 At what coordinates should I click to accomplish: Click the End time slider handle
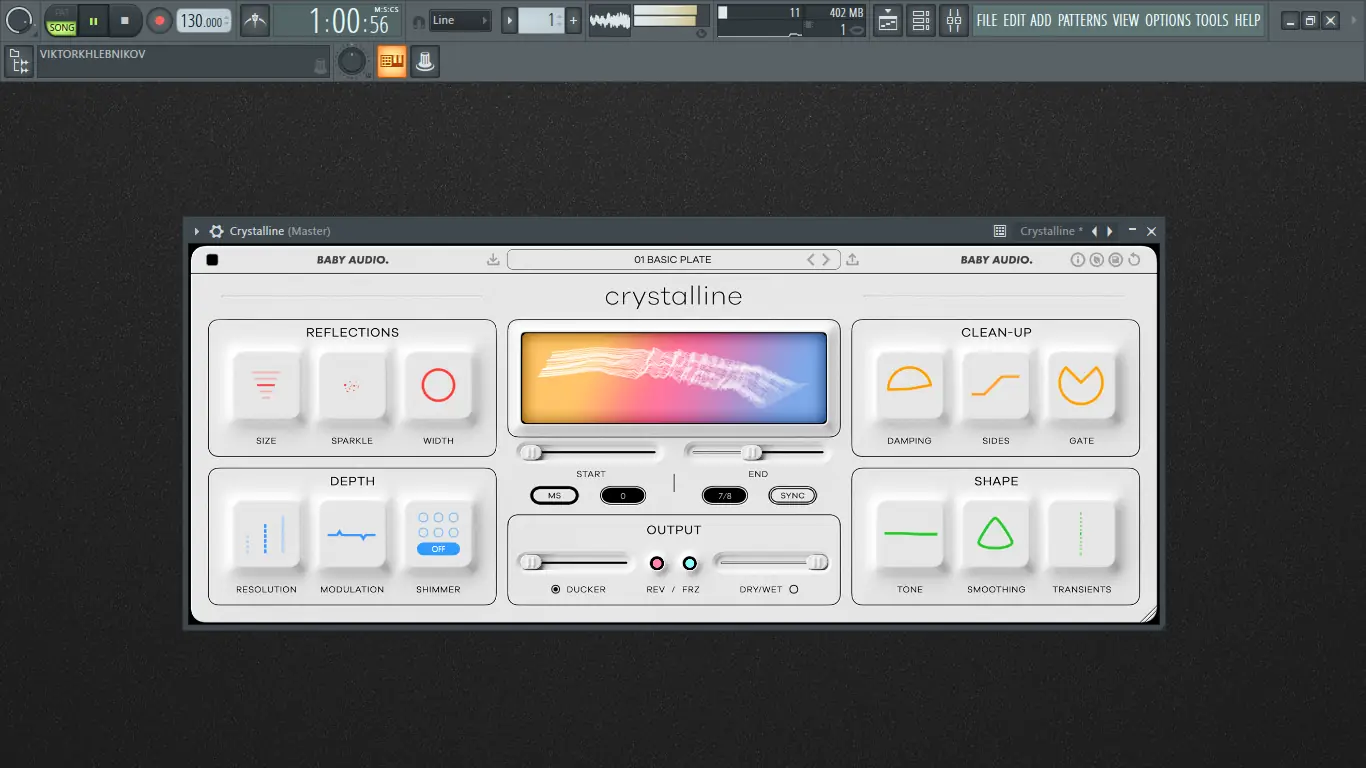(752, 453)
